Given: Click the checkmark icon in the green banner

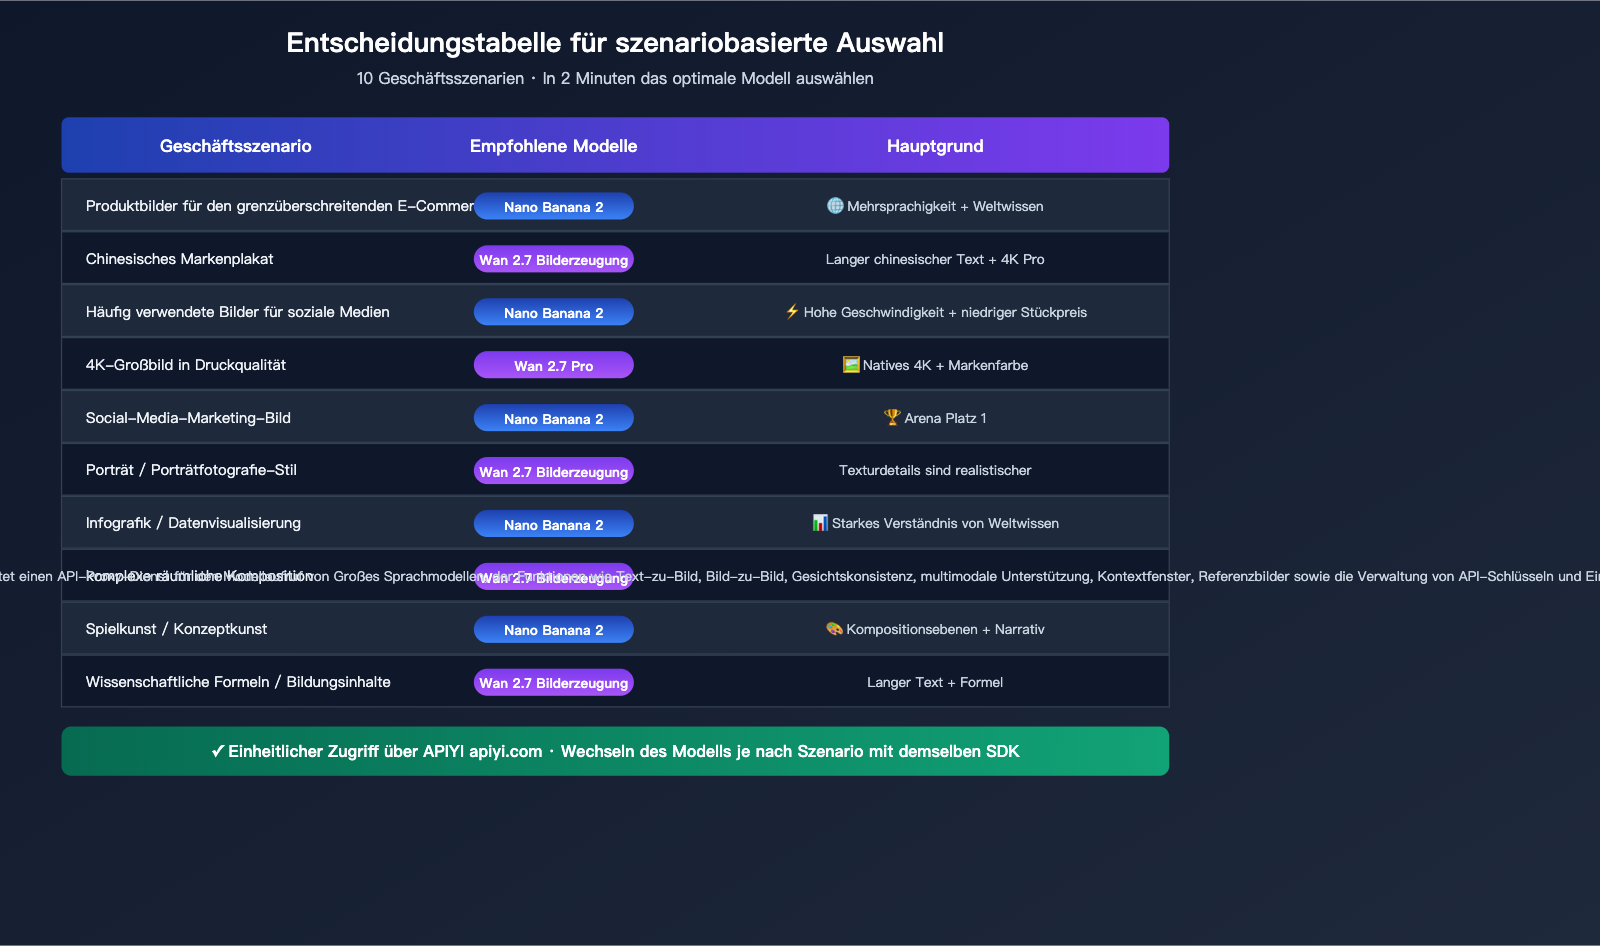Looking at the screenshot, I should (217, 751).
